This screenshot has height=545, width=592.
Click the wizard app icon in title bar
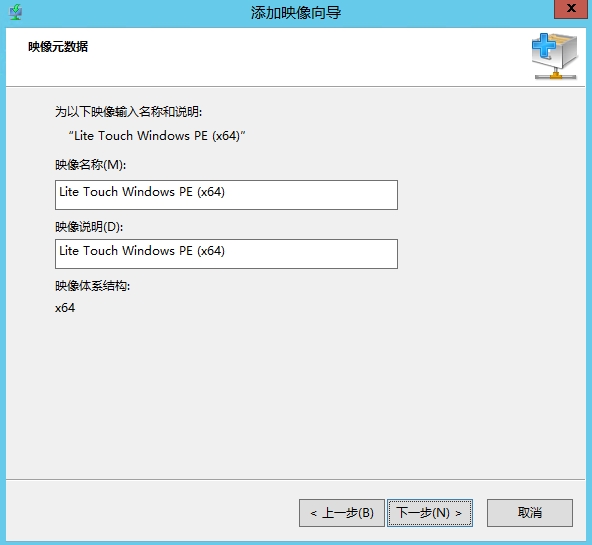point(16,12)
